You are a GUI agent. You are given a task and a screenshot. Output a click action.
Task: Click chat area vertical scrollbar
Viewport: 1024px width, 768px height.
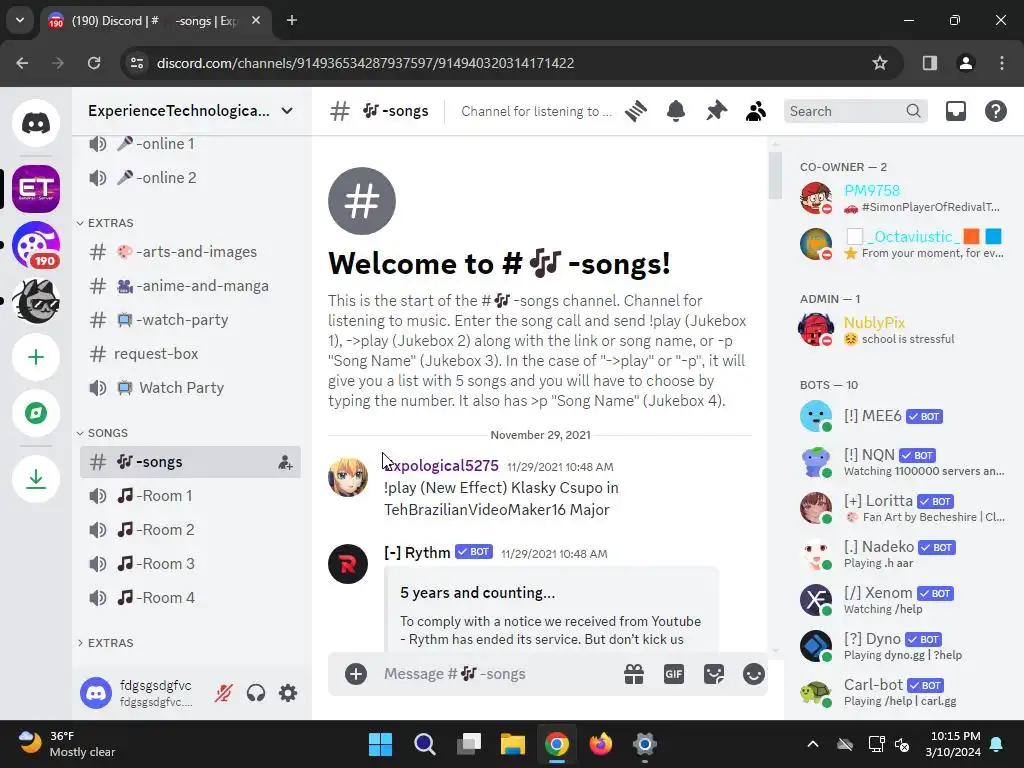(x=775, y=175)
